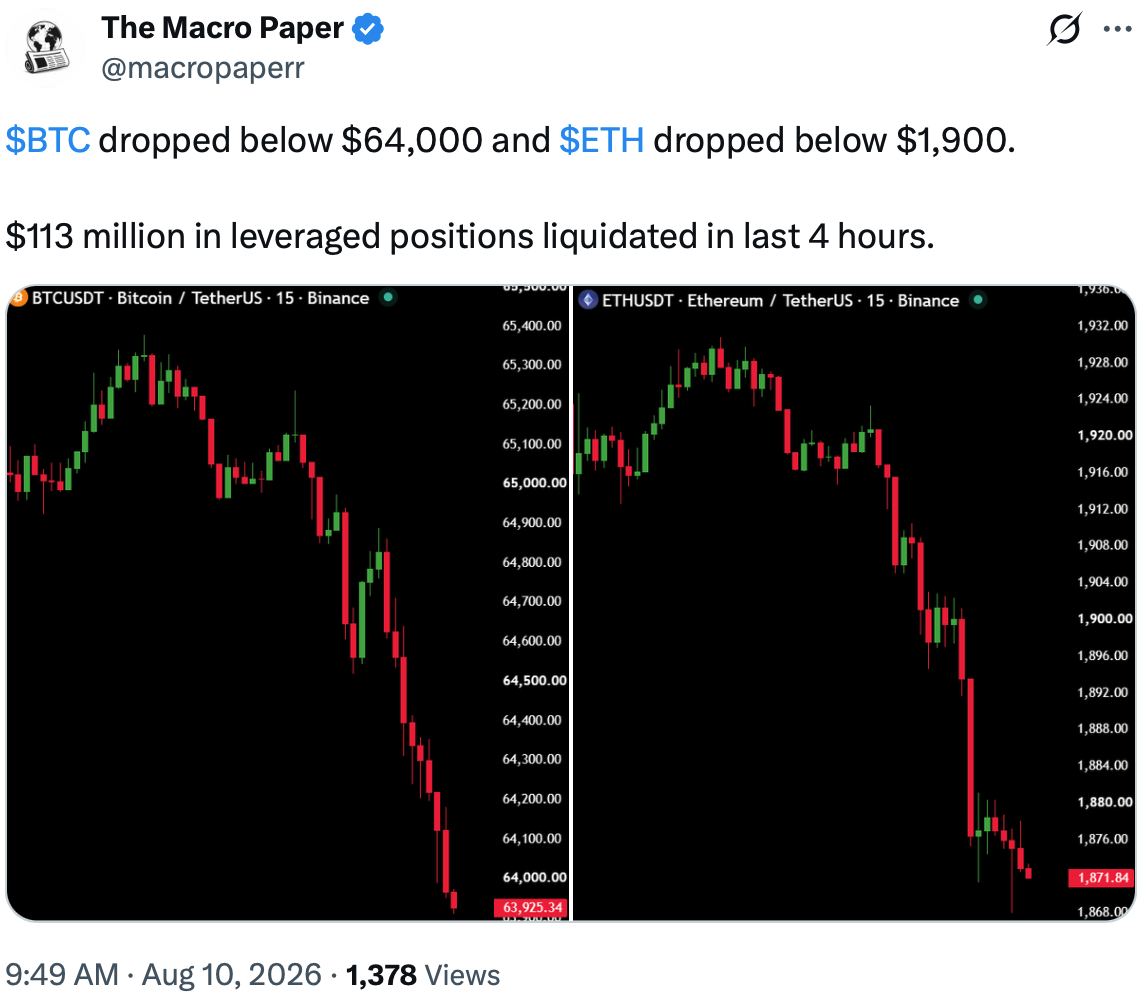Click the BTCUSDT Bitcoin / TetherUS chart title

(x=201, y=298)
